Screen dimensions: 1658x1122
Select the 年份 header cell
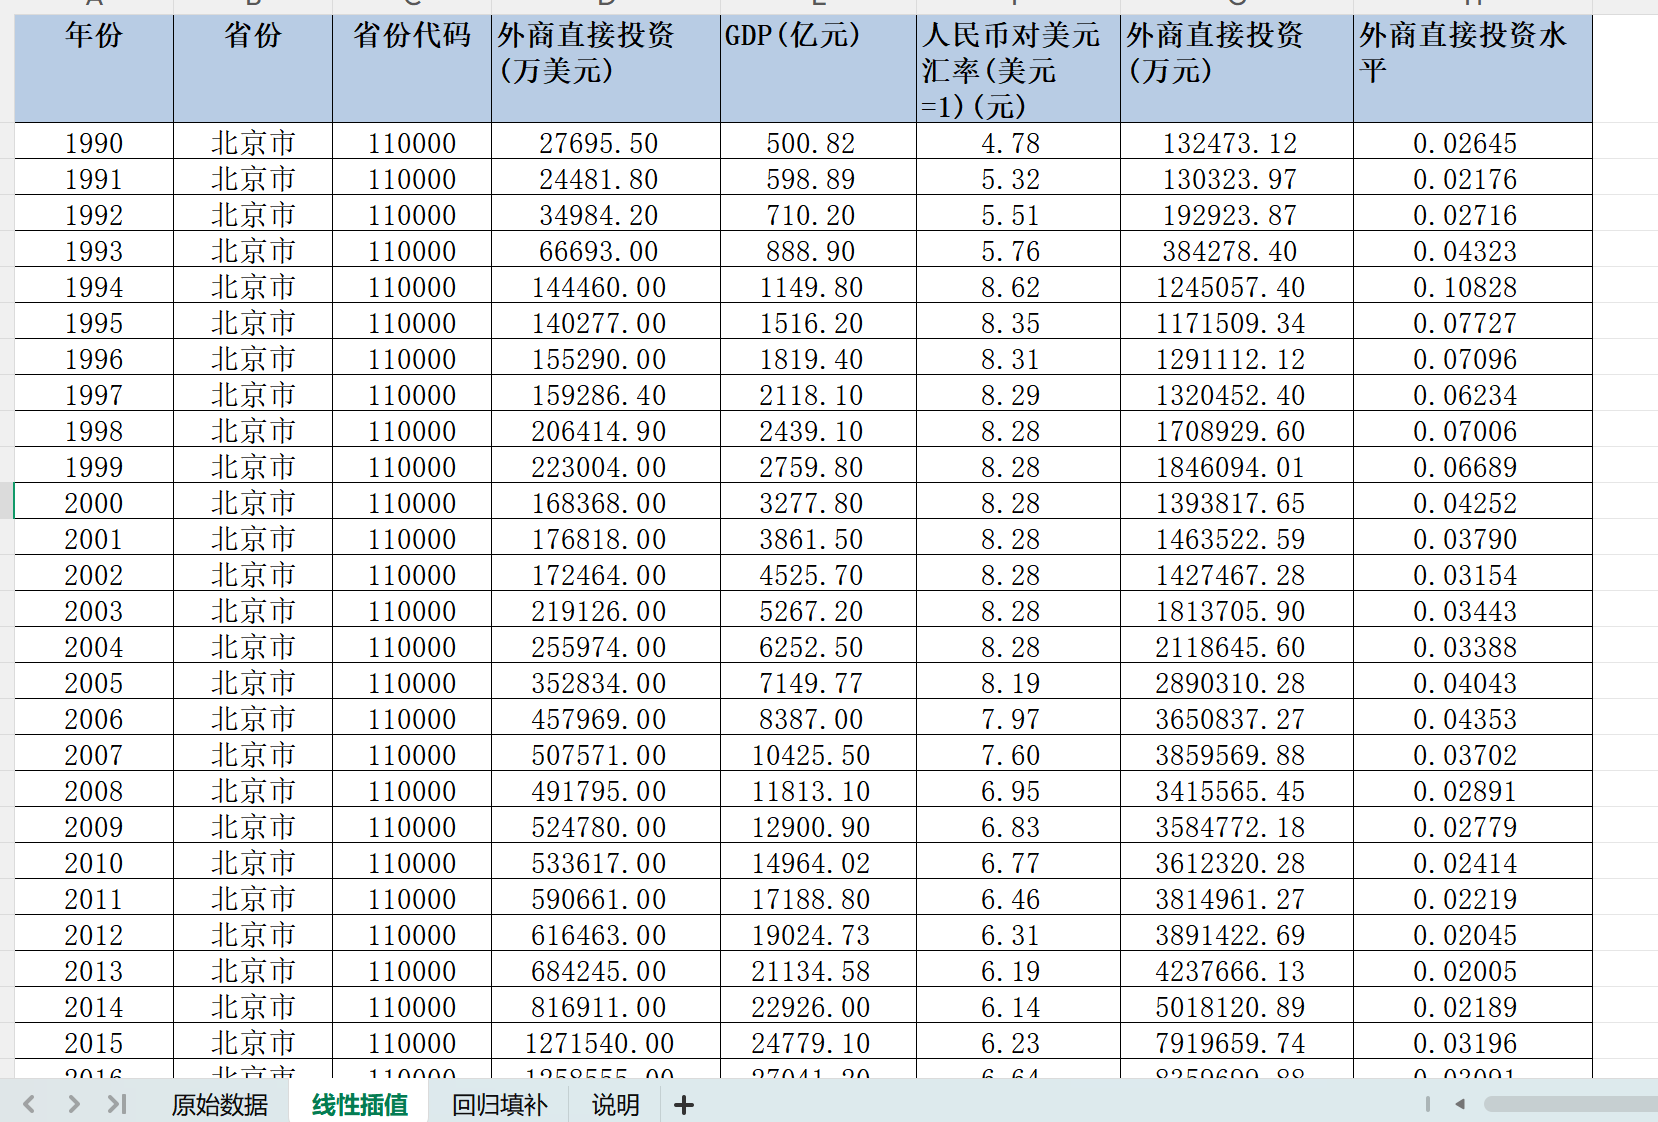pos(94,68)
